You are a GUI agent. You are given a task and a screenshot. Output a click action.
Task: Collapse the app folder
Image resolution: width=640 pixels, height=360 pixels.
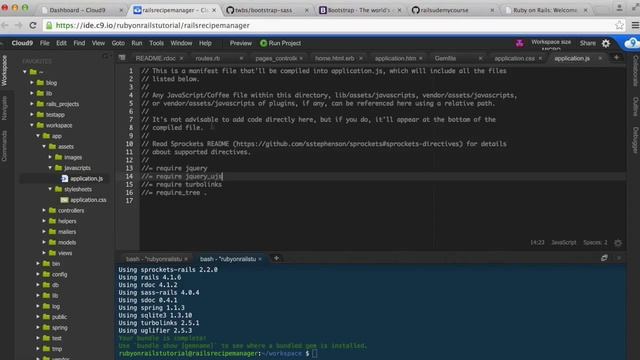click(38, 136)
